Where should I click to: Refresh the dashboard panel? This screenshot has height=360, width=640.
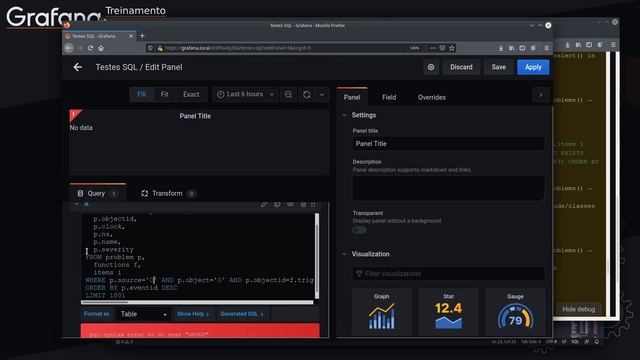307,94
